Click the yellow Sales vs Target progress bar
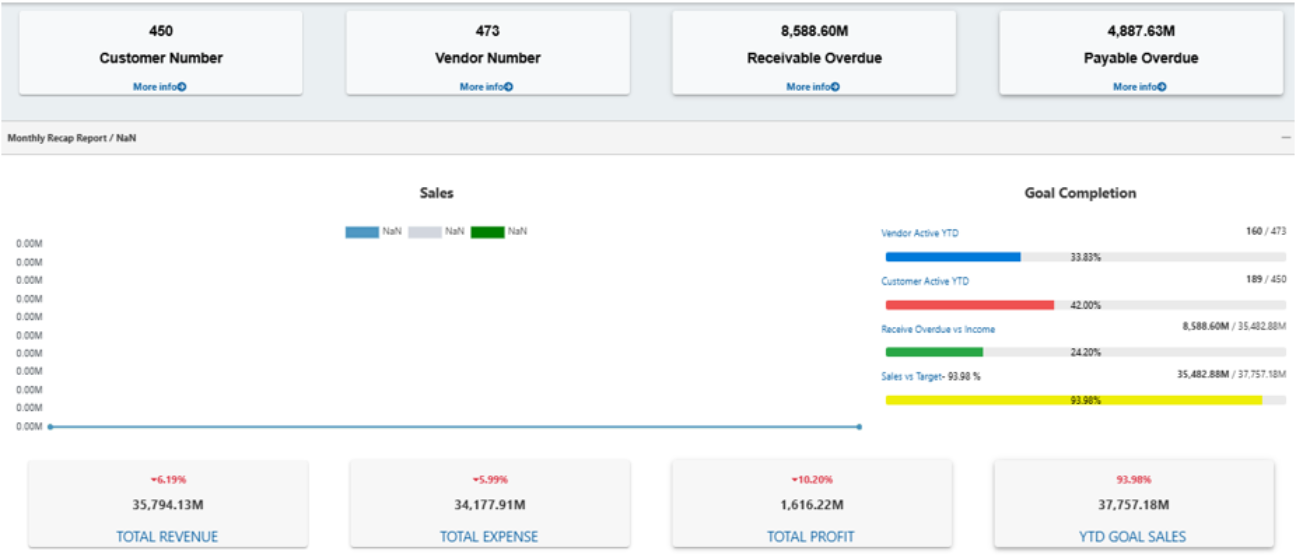1295x560 pixels. point(1073,400)
